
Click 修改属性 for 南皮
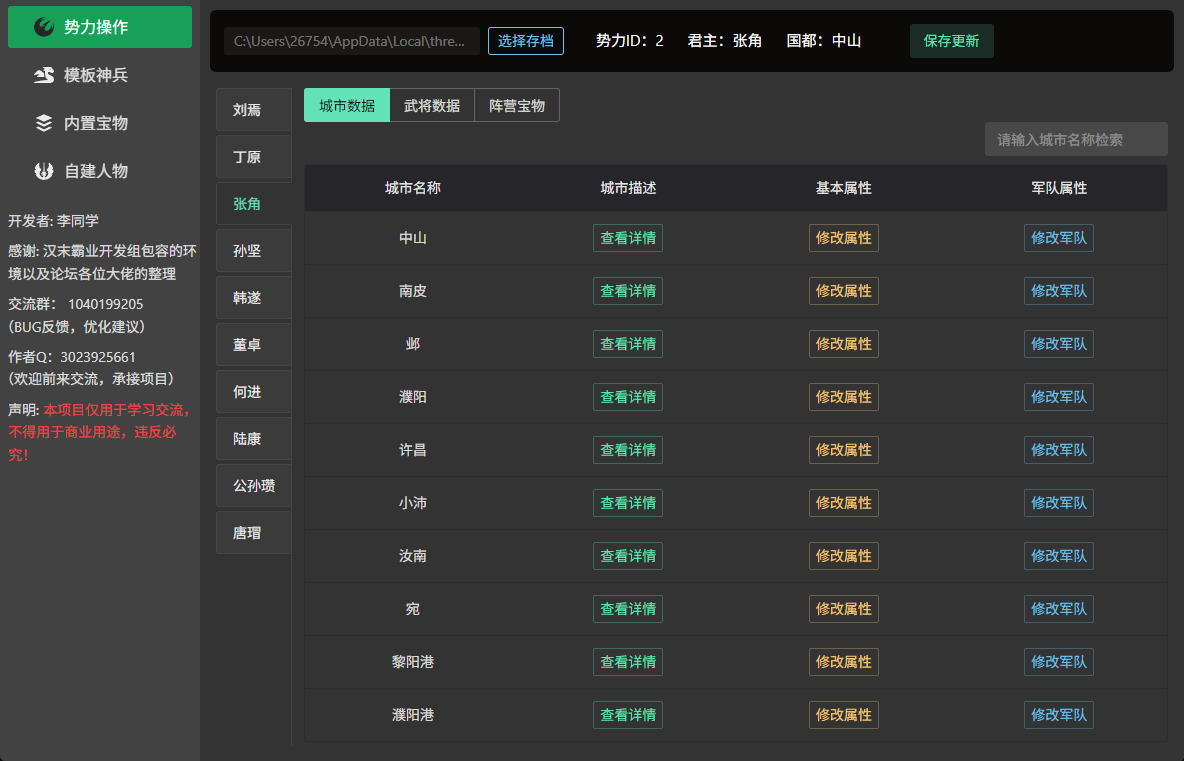tap(843, 291)
